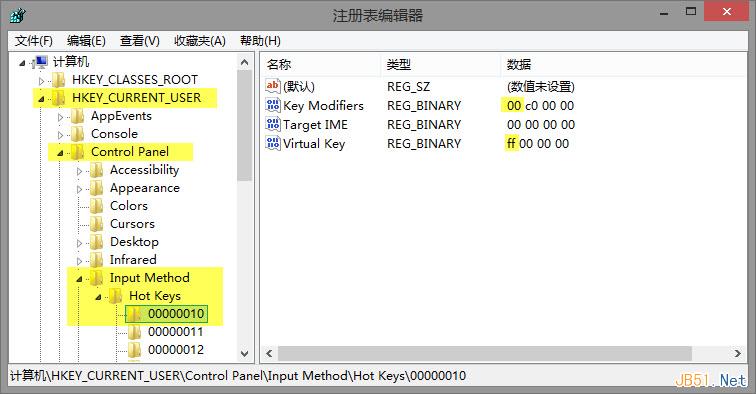756x394 pixels.
Task: Click the Colors folder icon
Action: pos(97,206)
